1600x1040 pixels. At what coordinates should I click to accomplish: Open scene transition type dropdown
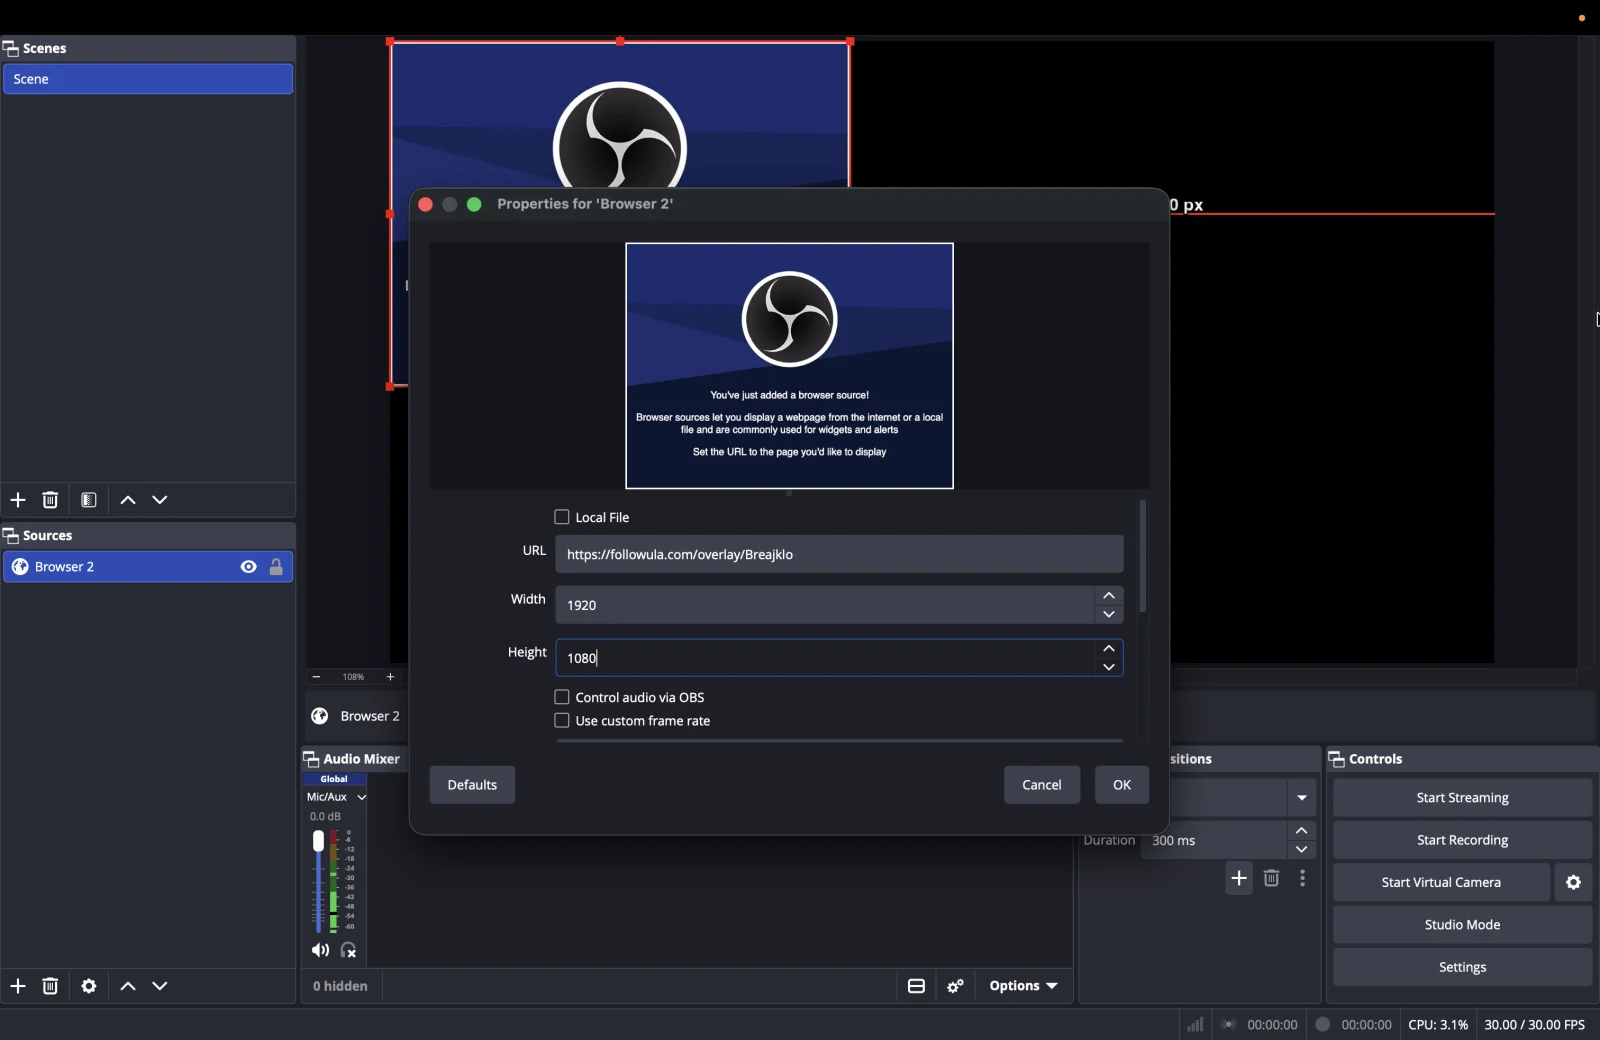[x=1302, y=798]
